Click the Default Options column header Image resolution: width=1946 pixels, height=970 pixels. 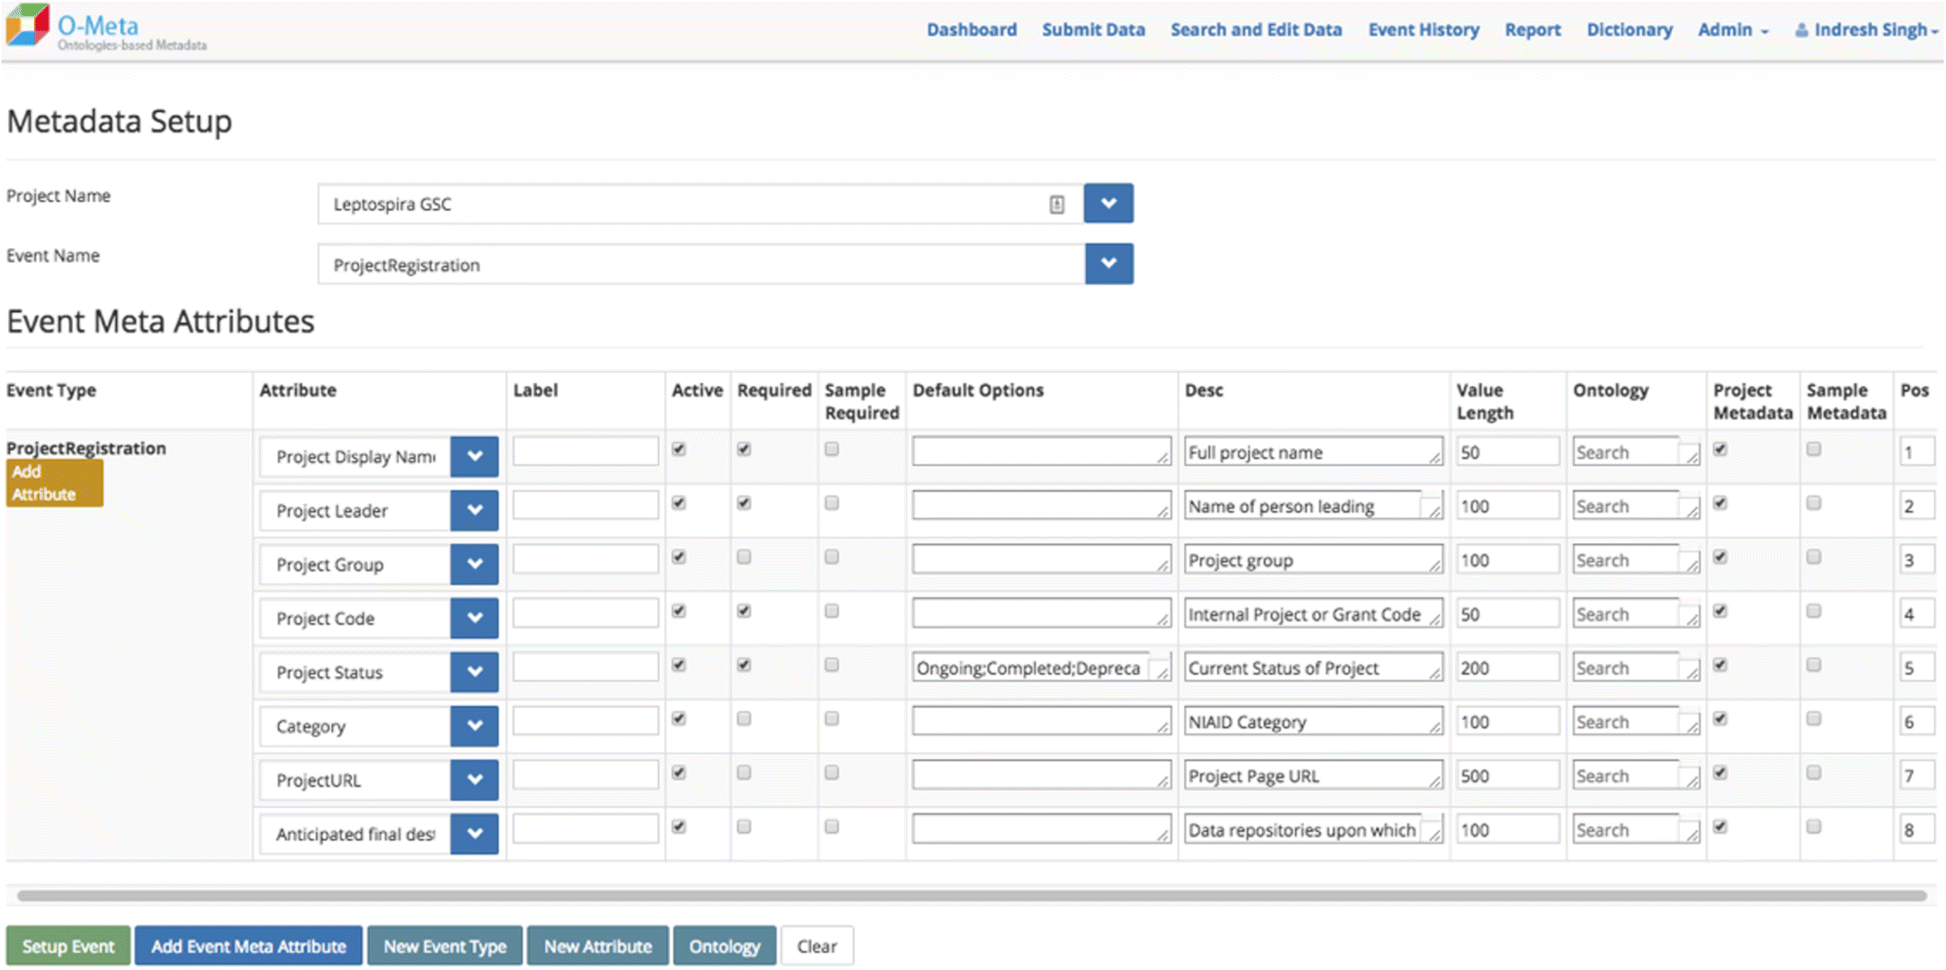point(978,390)
